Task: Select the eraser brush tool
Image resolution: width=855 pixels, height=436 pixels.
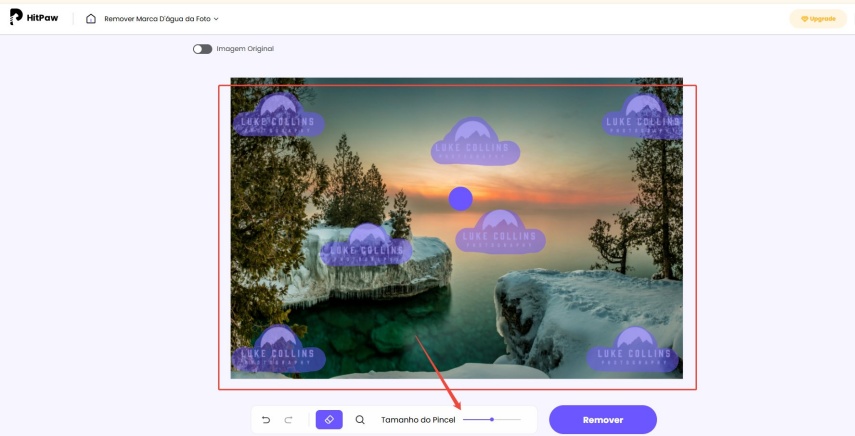Action: click(x=329, y=420)
